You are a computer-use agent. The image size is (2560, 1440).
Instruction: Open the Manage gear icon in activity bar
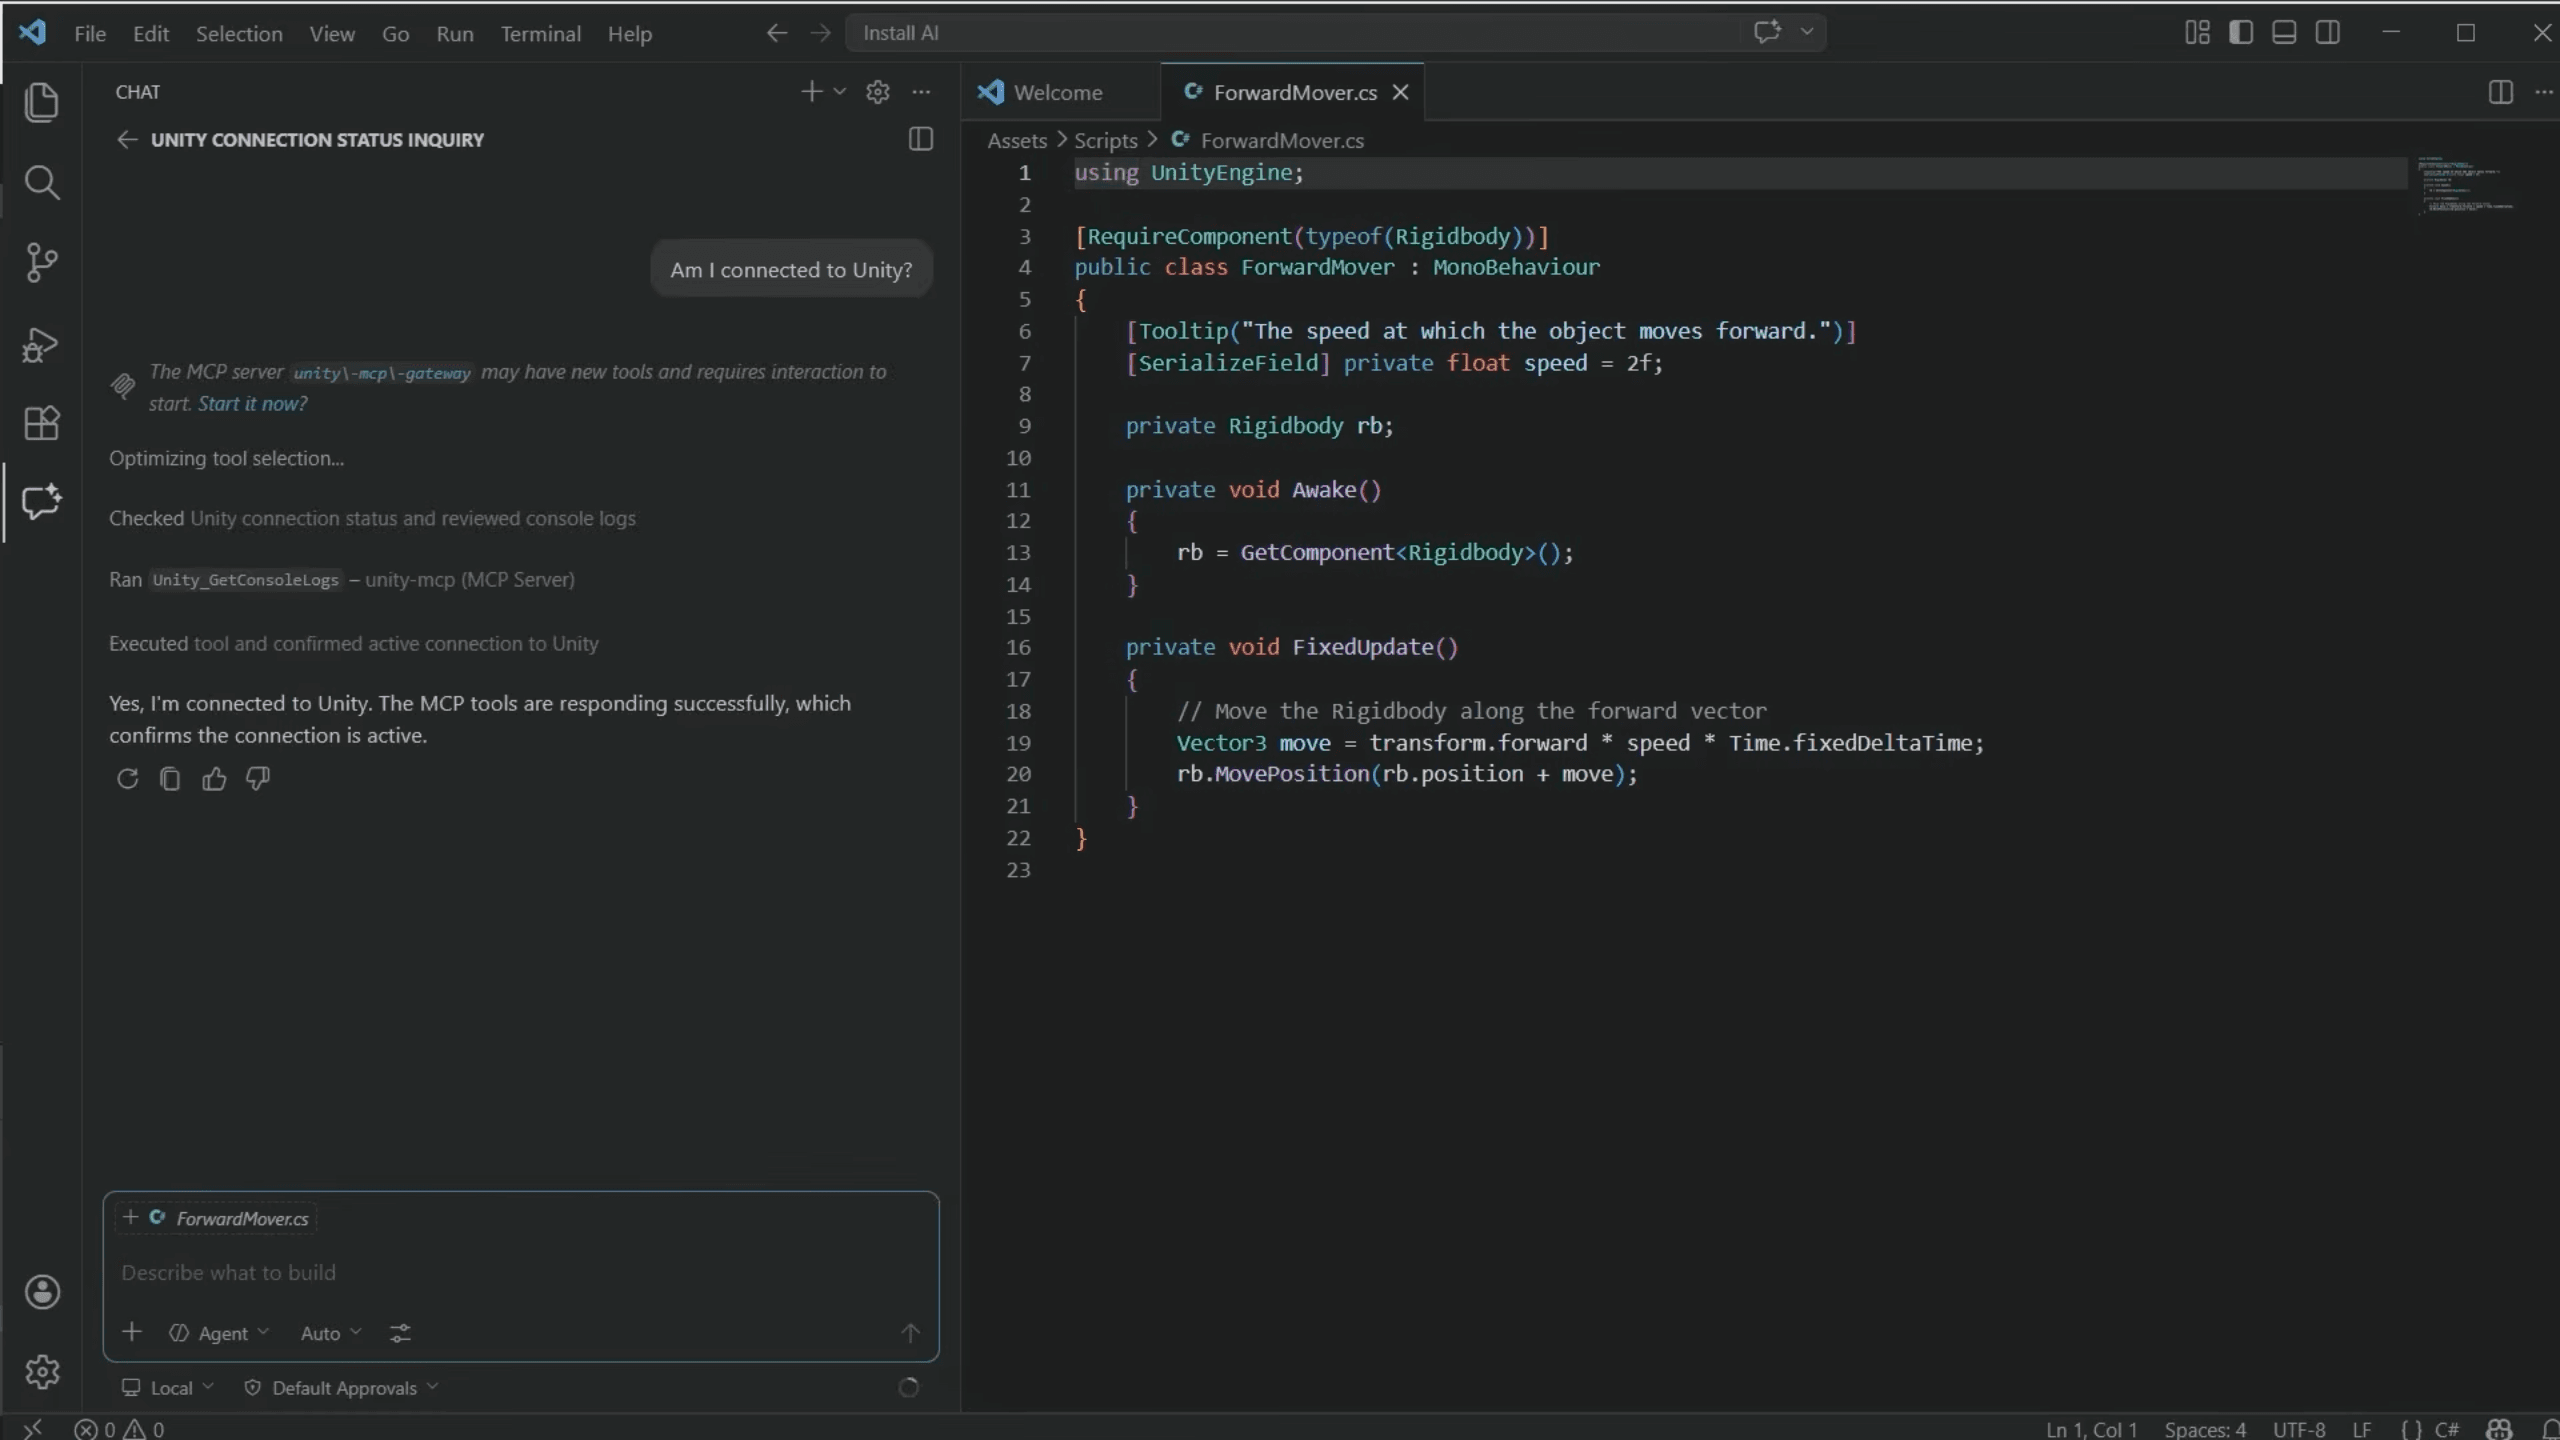click(x=42, y=1372)
